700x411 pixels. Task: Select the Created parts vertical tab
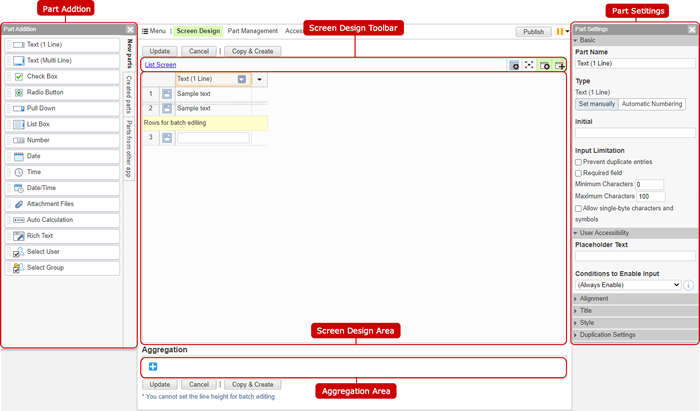[129, 94]
